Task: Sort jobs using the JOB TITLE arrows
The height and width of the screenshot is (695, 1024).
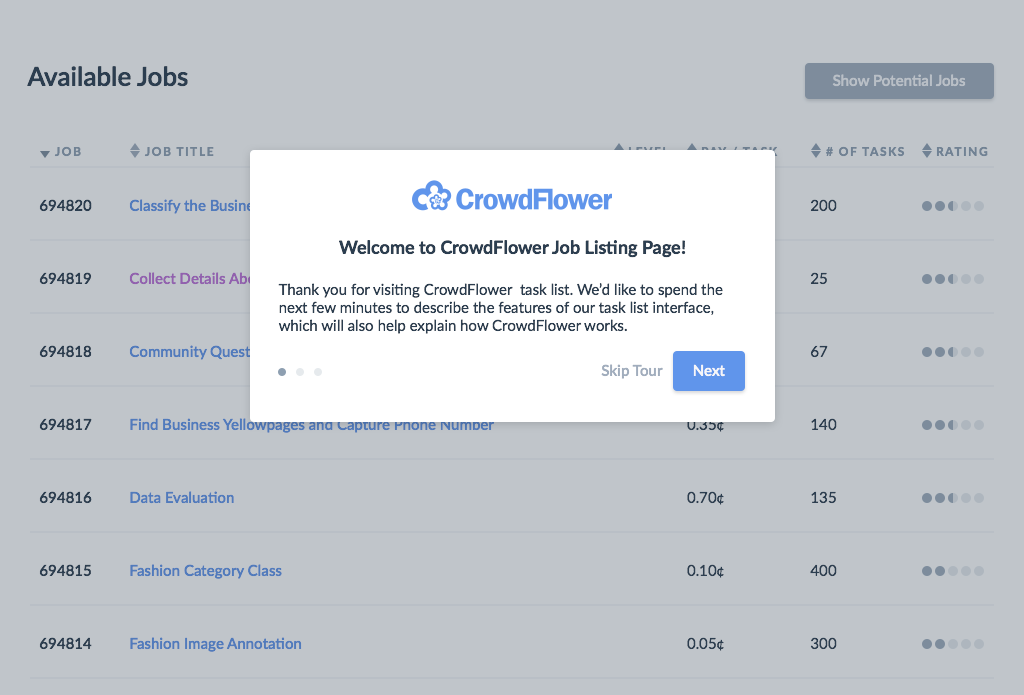Action: 135,151
